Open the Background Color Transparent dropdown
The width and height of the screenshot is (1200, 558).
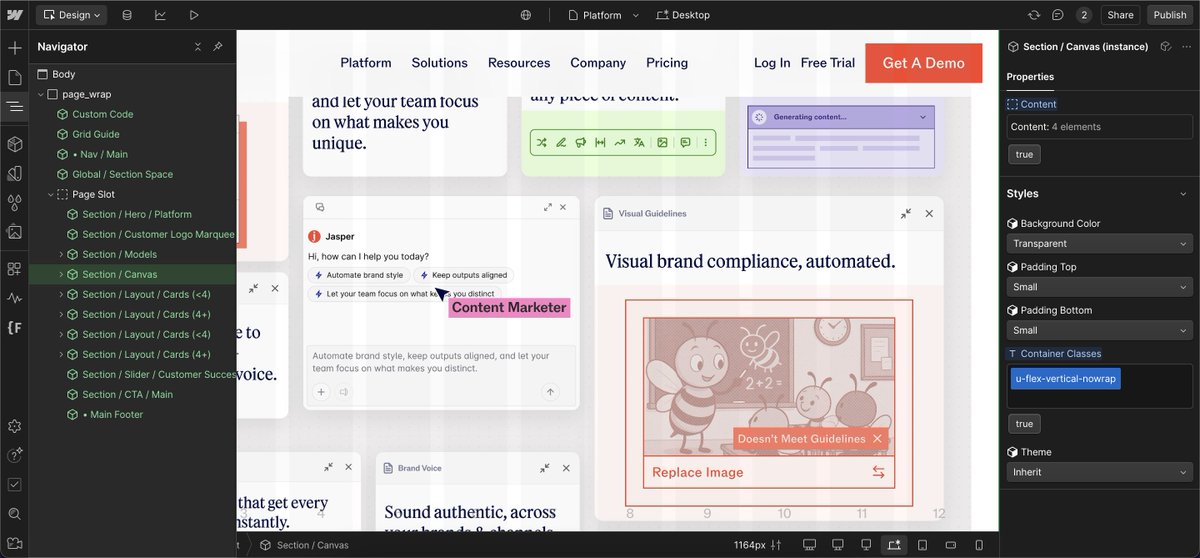click(x=1099, y=243)
